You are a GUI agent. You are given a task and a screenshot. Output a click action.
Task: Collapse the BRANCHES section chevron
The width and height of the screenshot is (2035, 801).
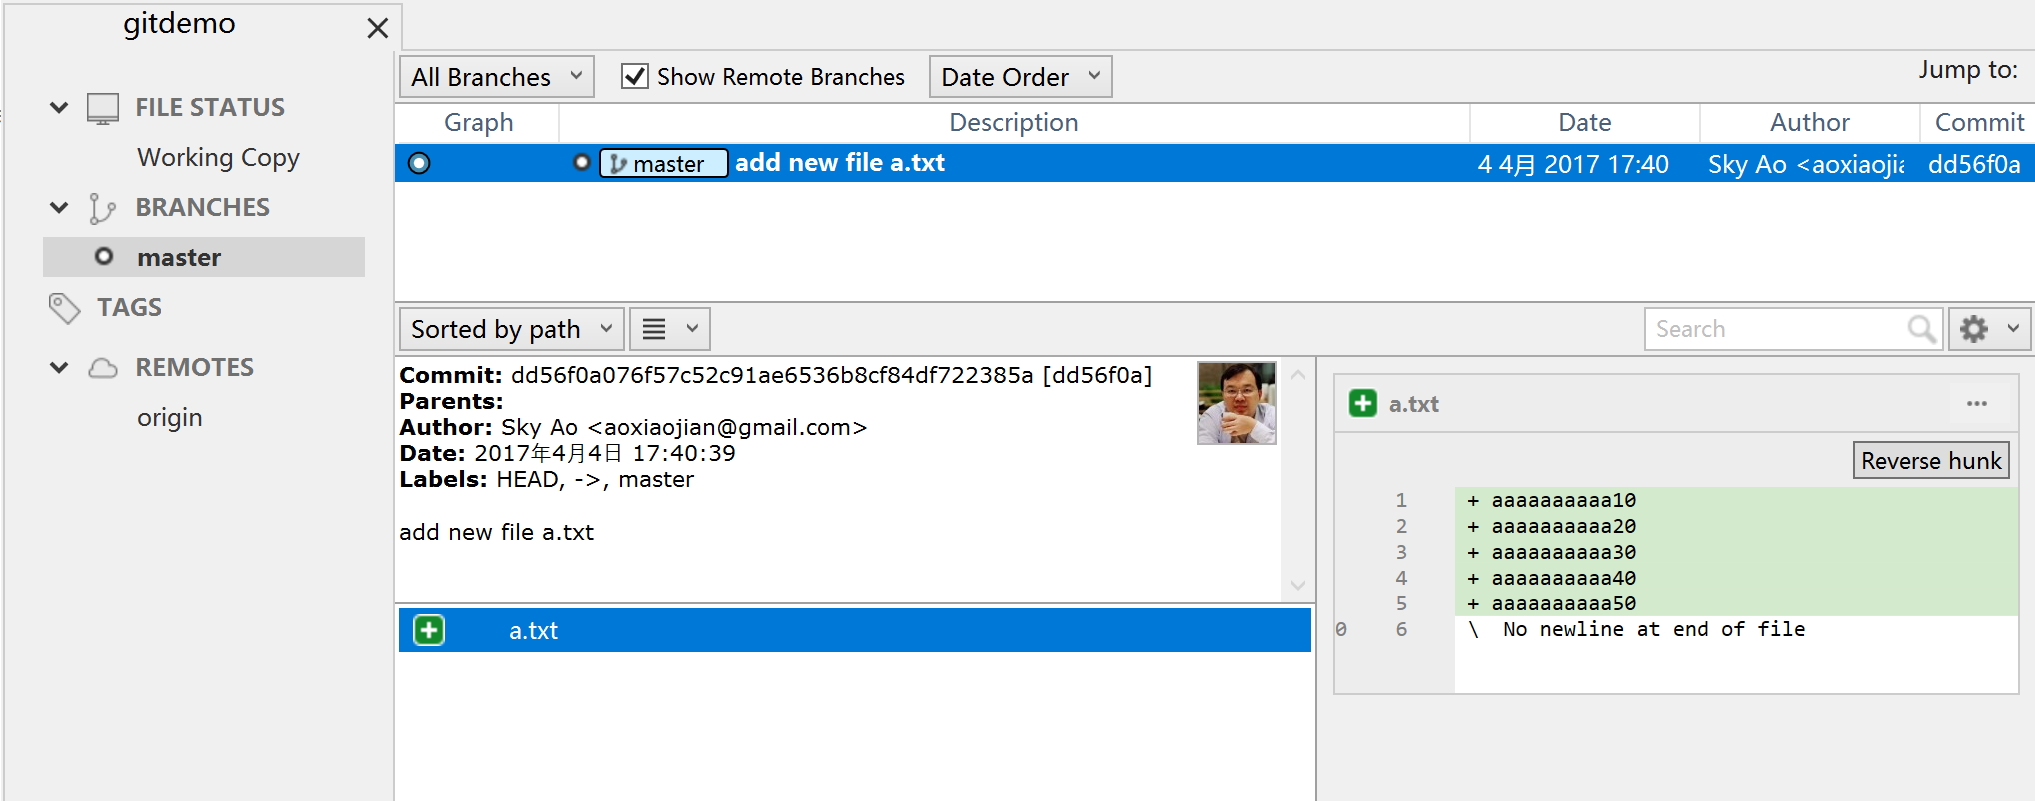coord(59,208)
